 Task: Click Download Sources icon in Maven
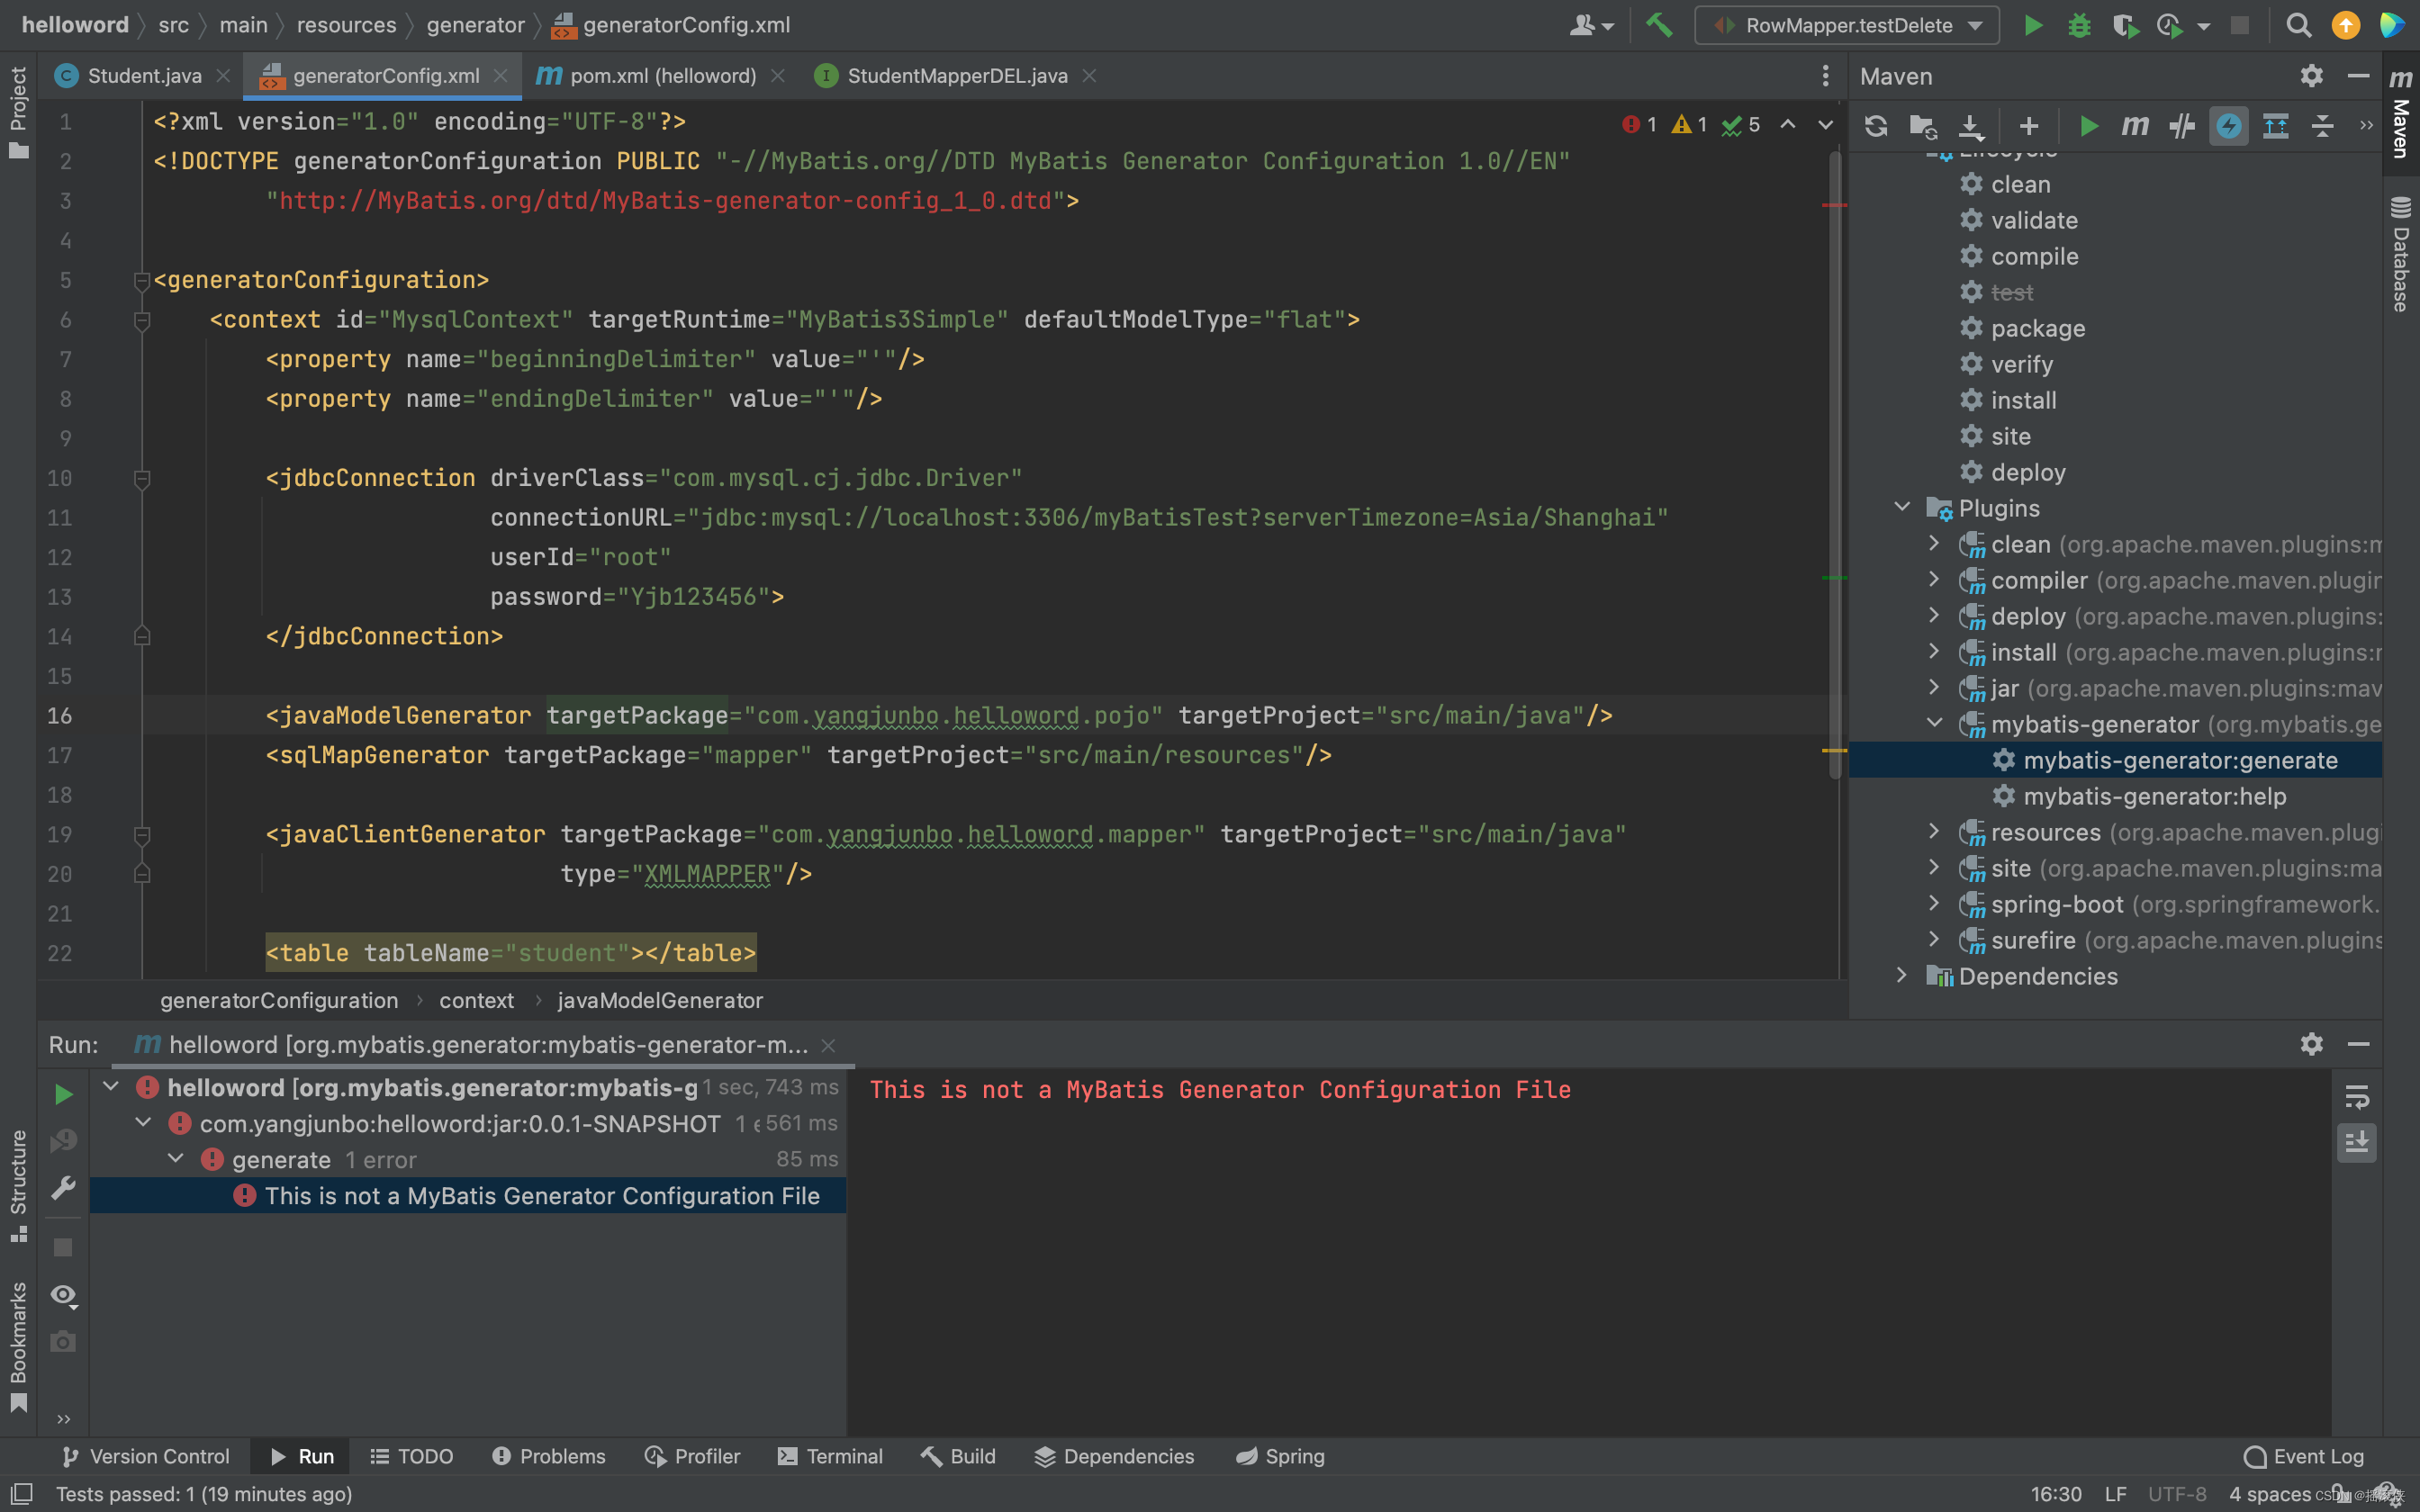pyautogui.click(x=1970, y=126)
